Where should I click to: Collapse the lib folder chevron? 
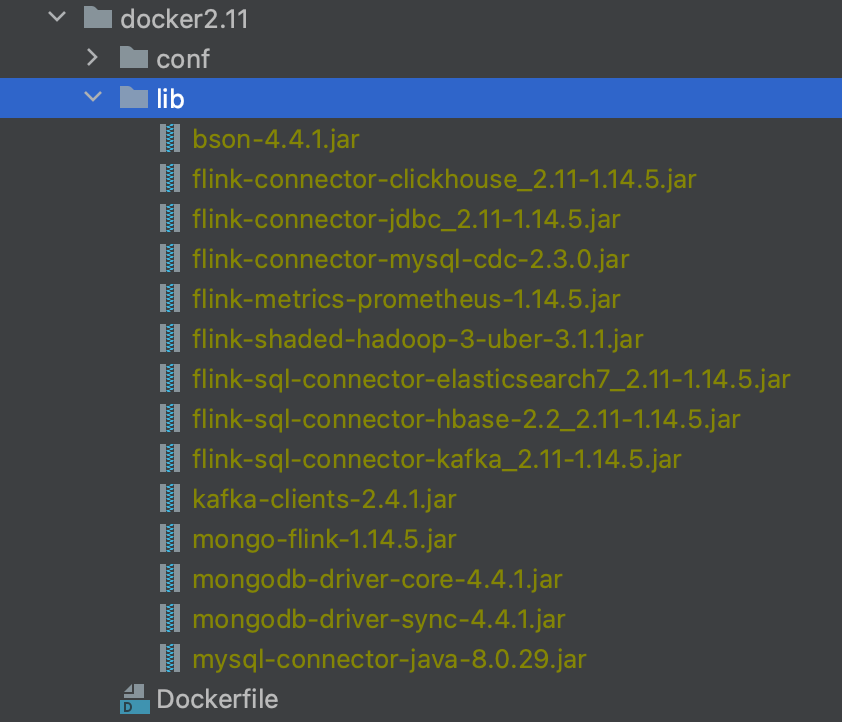click(93, 97)
